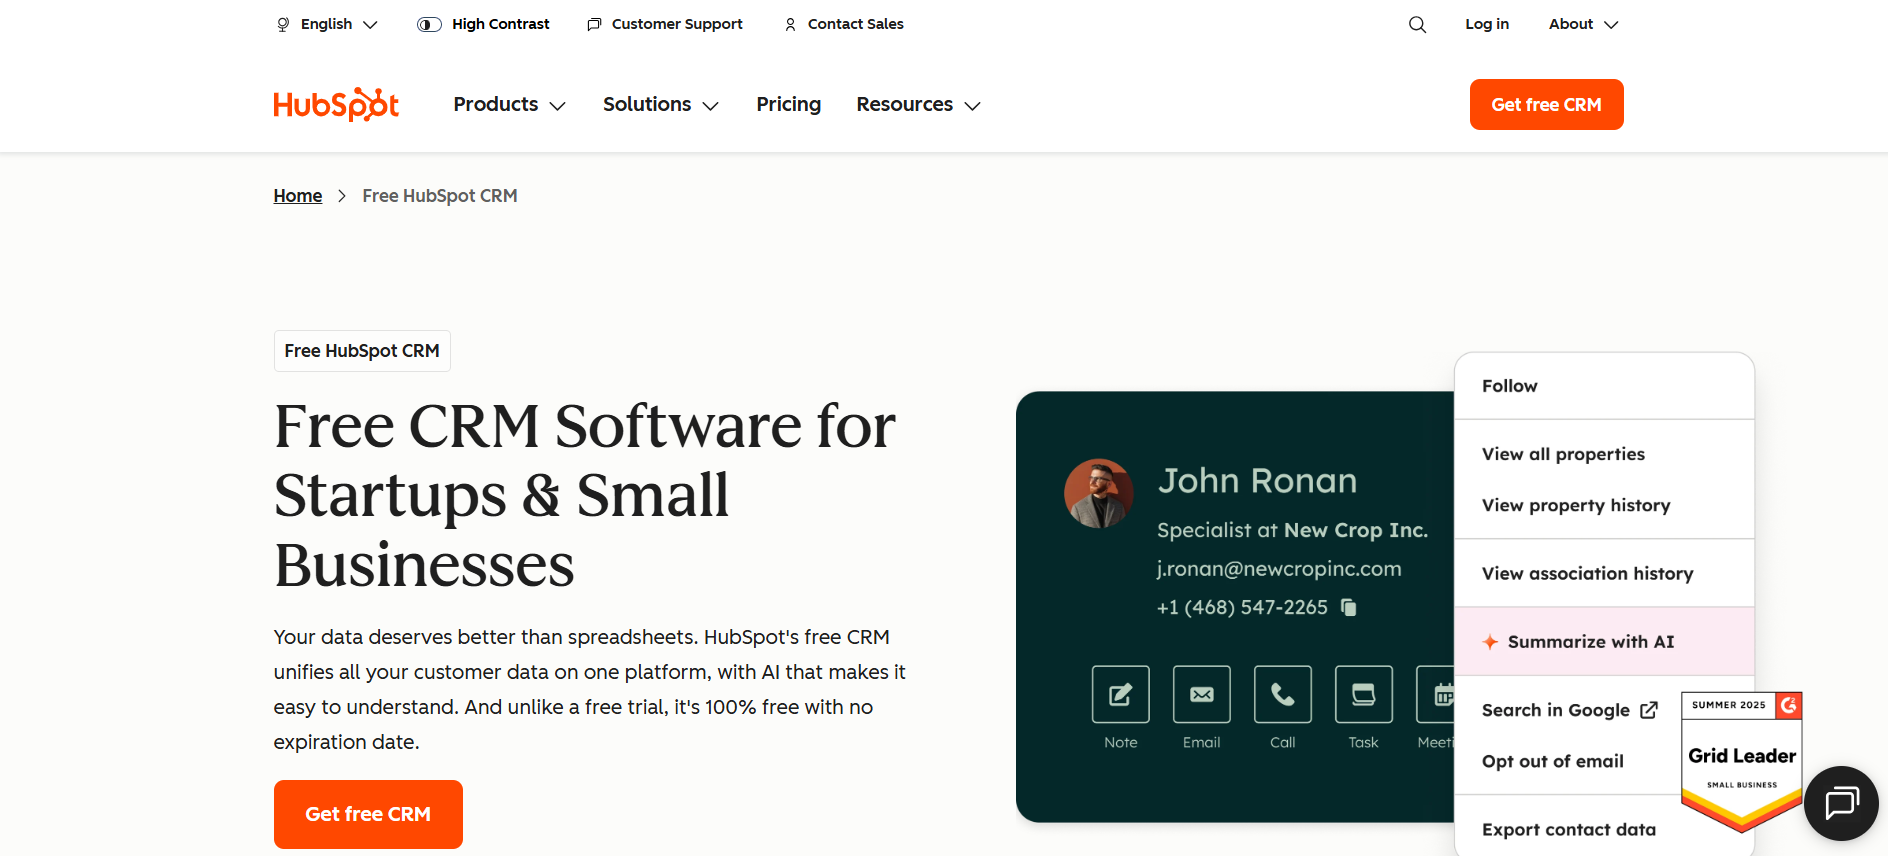Viewport: 1888px width, 856px height.
Task: Open the Solutions menu
Action: [x=661, y=104]
